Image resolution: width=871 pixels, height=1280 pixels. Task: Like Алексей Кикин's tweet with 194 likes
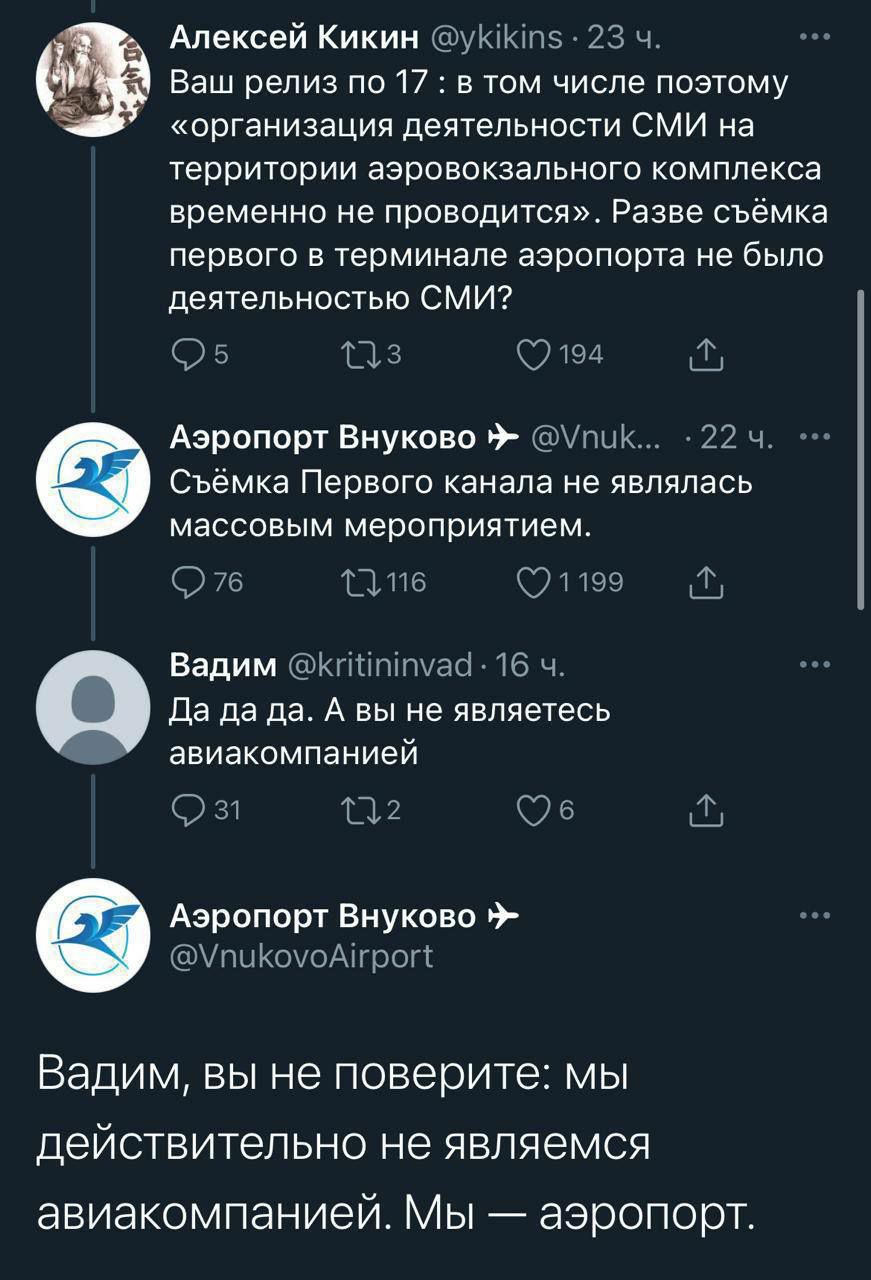(529, 353)
